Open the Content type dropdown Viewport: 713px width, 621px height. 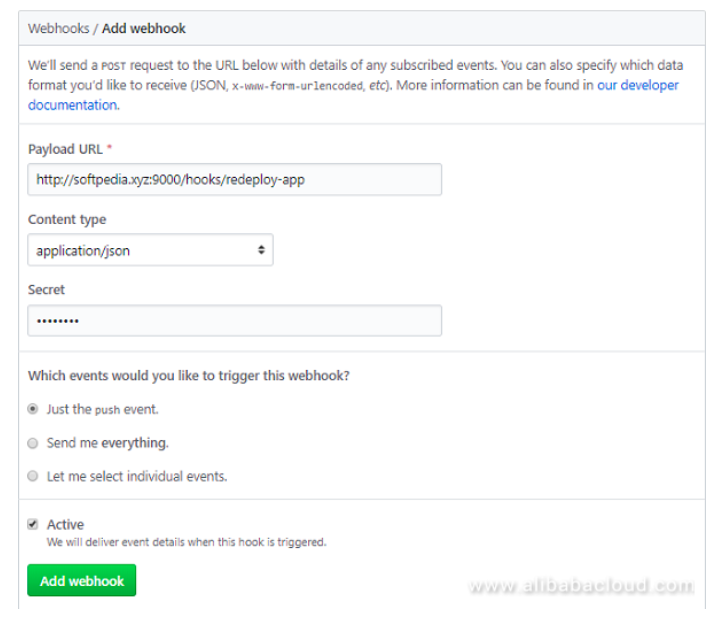tap(150, 250)
